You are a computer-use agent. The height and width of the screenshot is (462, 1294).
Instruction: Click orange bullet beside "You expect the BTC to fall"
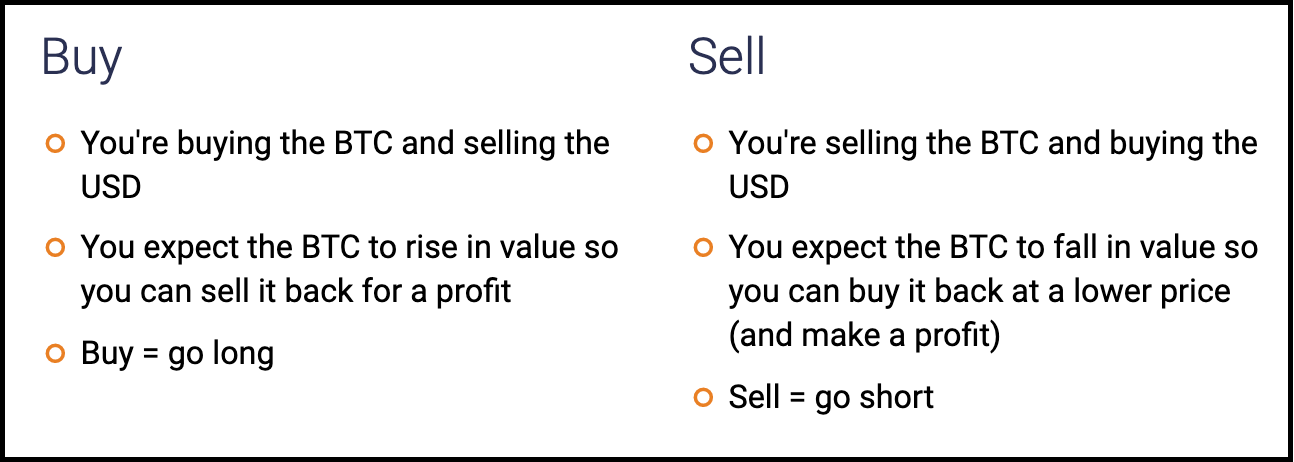[703, 246]
